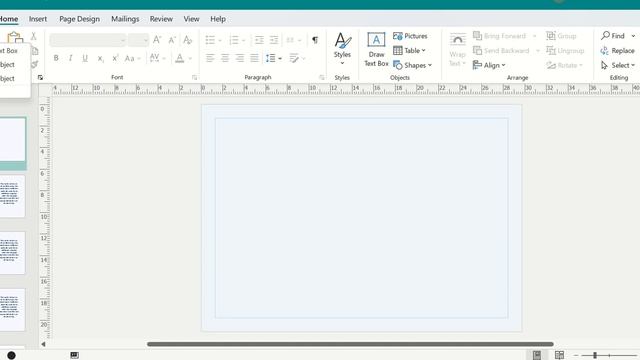Open the Home tab
Image resolution: width=640 pixels, height=360 pixels.
(x=9, y=19)
